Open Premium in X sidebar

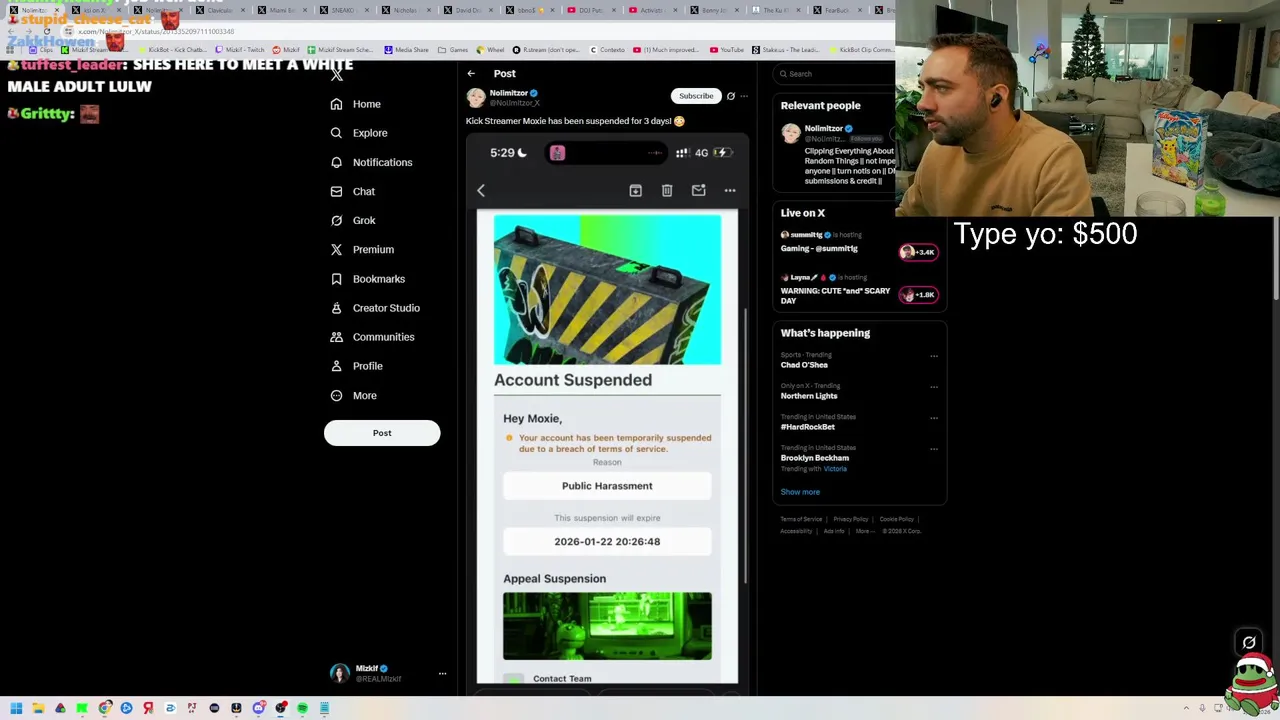pyautogui.click(x=362, y=249)
